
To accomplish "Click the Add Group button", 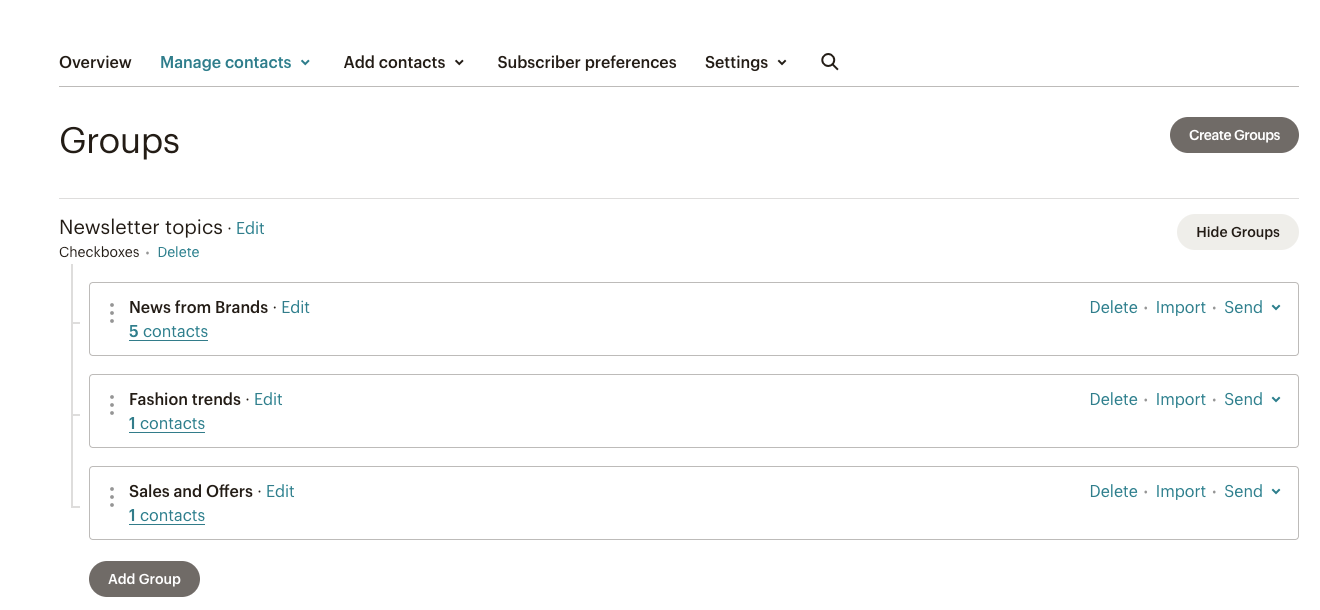I will click(144, 578).
